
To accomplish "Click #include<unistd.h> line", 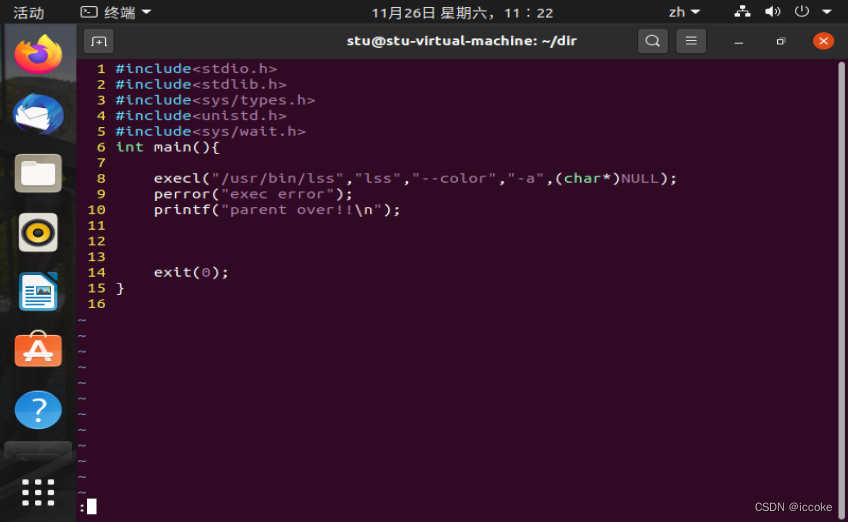I will pyautogui.click(x=201, y=116).
